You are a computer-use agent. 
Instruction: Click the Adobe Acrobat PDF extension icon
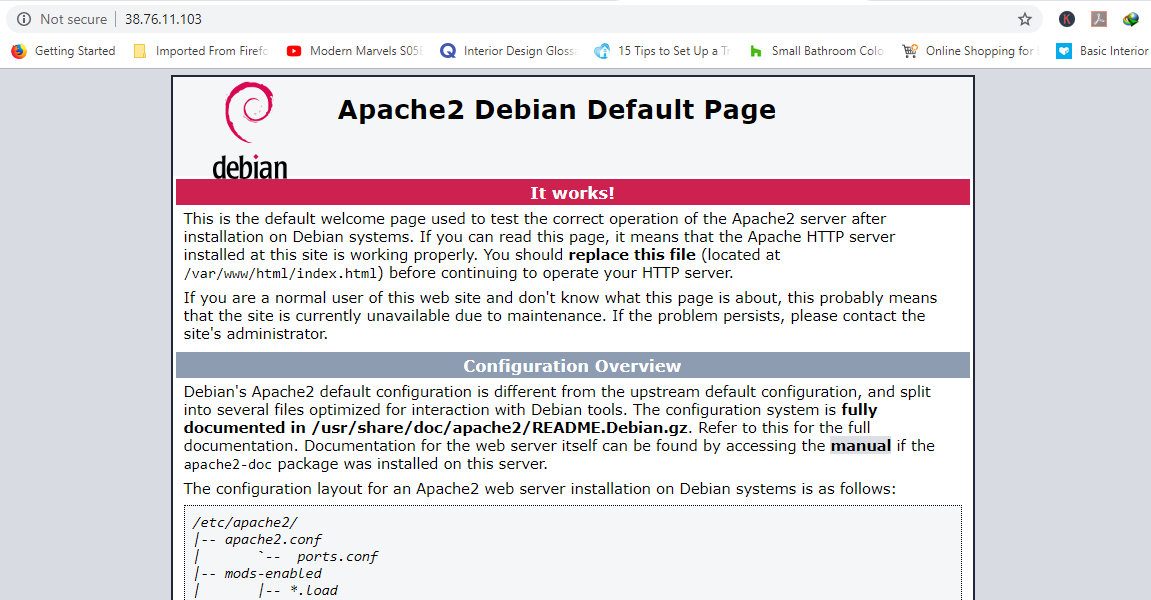tap(1098, 19)
